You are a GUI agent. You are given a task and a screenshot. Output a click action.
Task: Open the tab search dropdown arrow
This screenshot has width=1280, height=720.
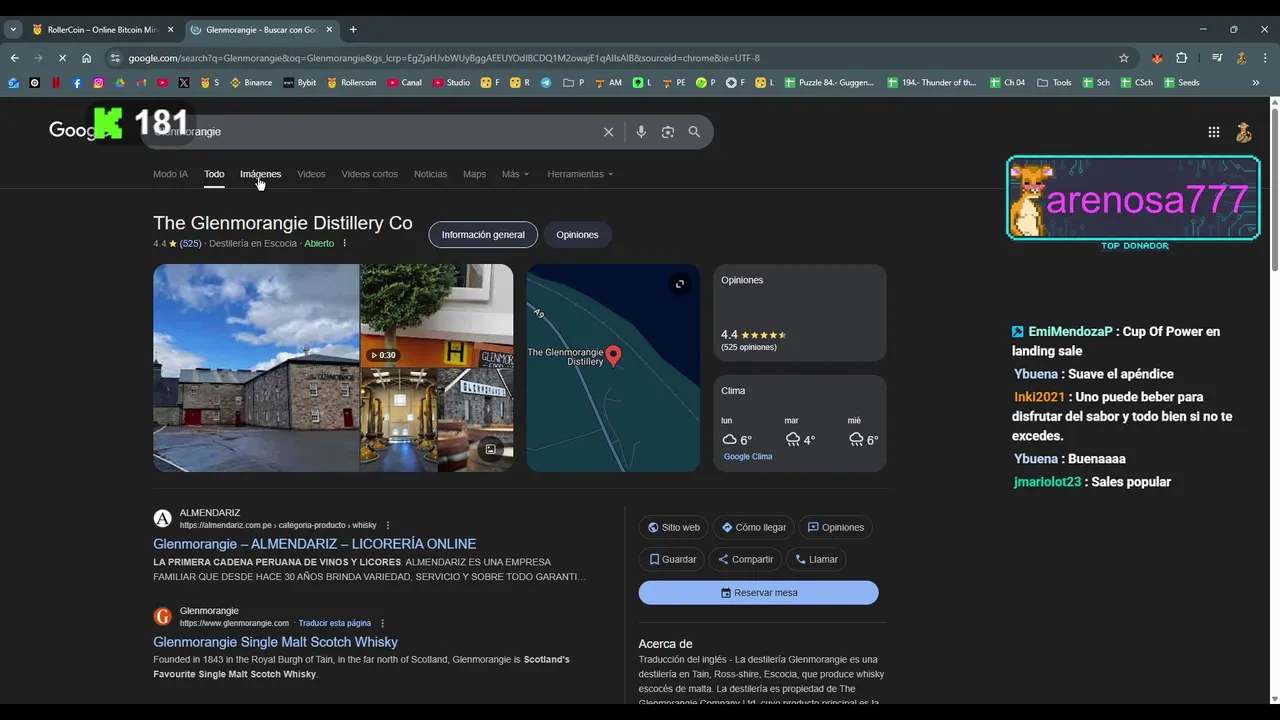point(13,30)
